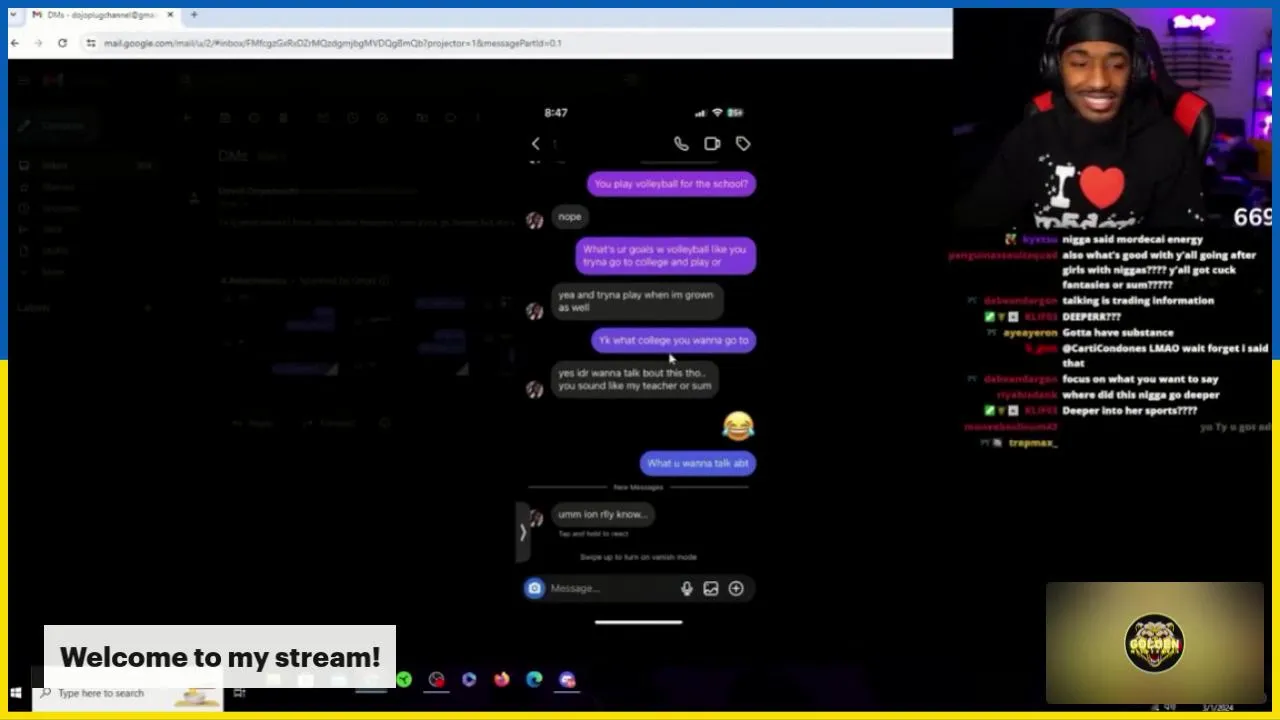The width and height of the screenshot is (1280, 720).
Task: Click the Message... text field
Action: click(610, 588)
